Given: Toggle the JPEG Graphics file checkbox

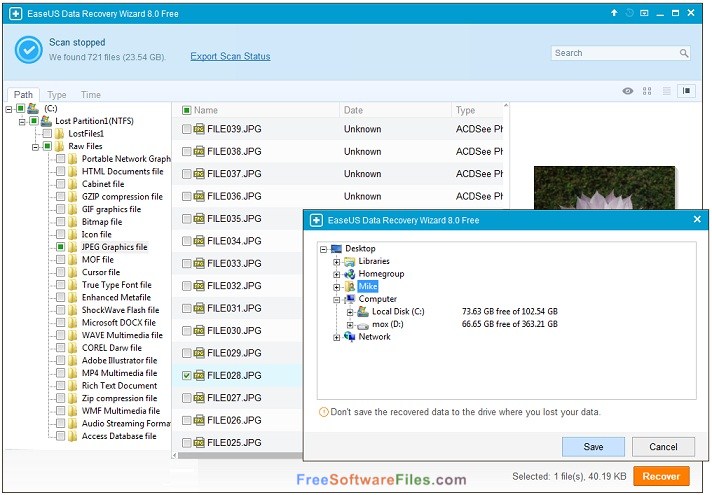Looking at the screenshot, I should tap(60, 247).
